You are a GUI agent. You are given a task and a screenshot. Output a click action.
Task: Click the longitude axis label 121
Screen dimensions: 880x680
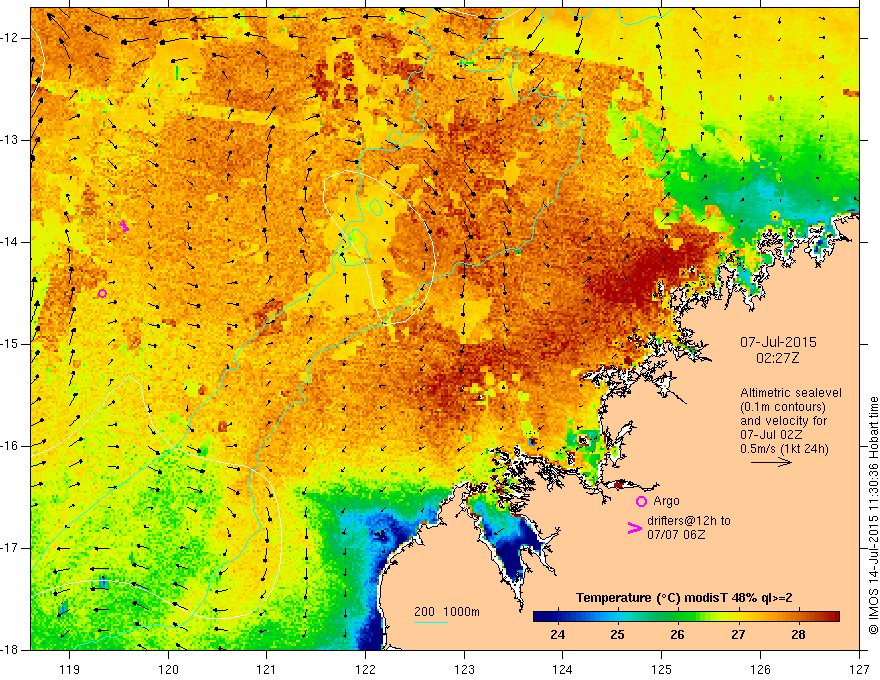tap(266, 669)
